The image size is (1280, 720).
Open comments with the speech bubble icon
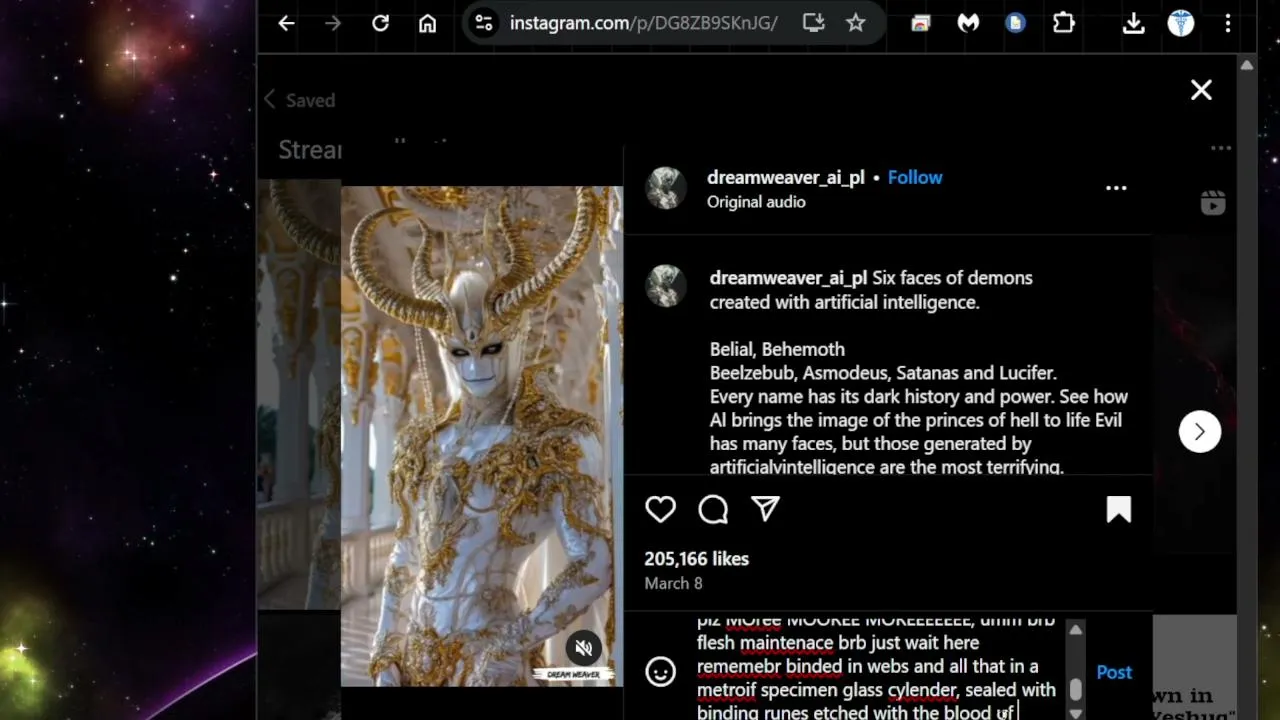pos(713,510)
